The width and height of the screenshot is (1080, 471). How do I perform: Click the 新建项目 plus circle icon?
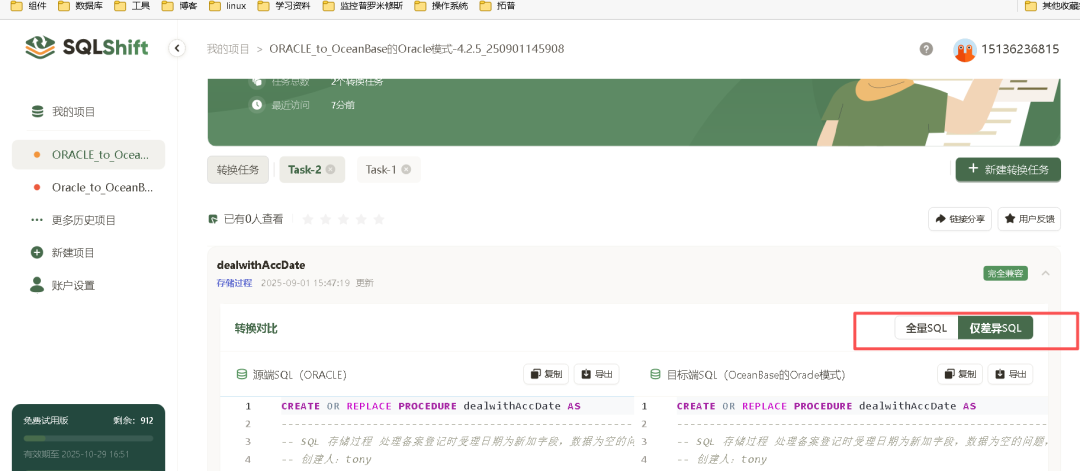[37, 253]
